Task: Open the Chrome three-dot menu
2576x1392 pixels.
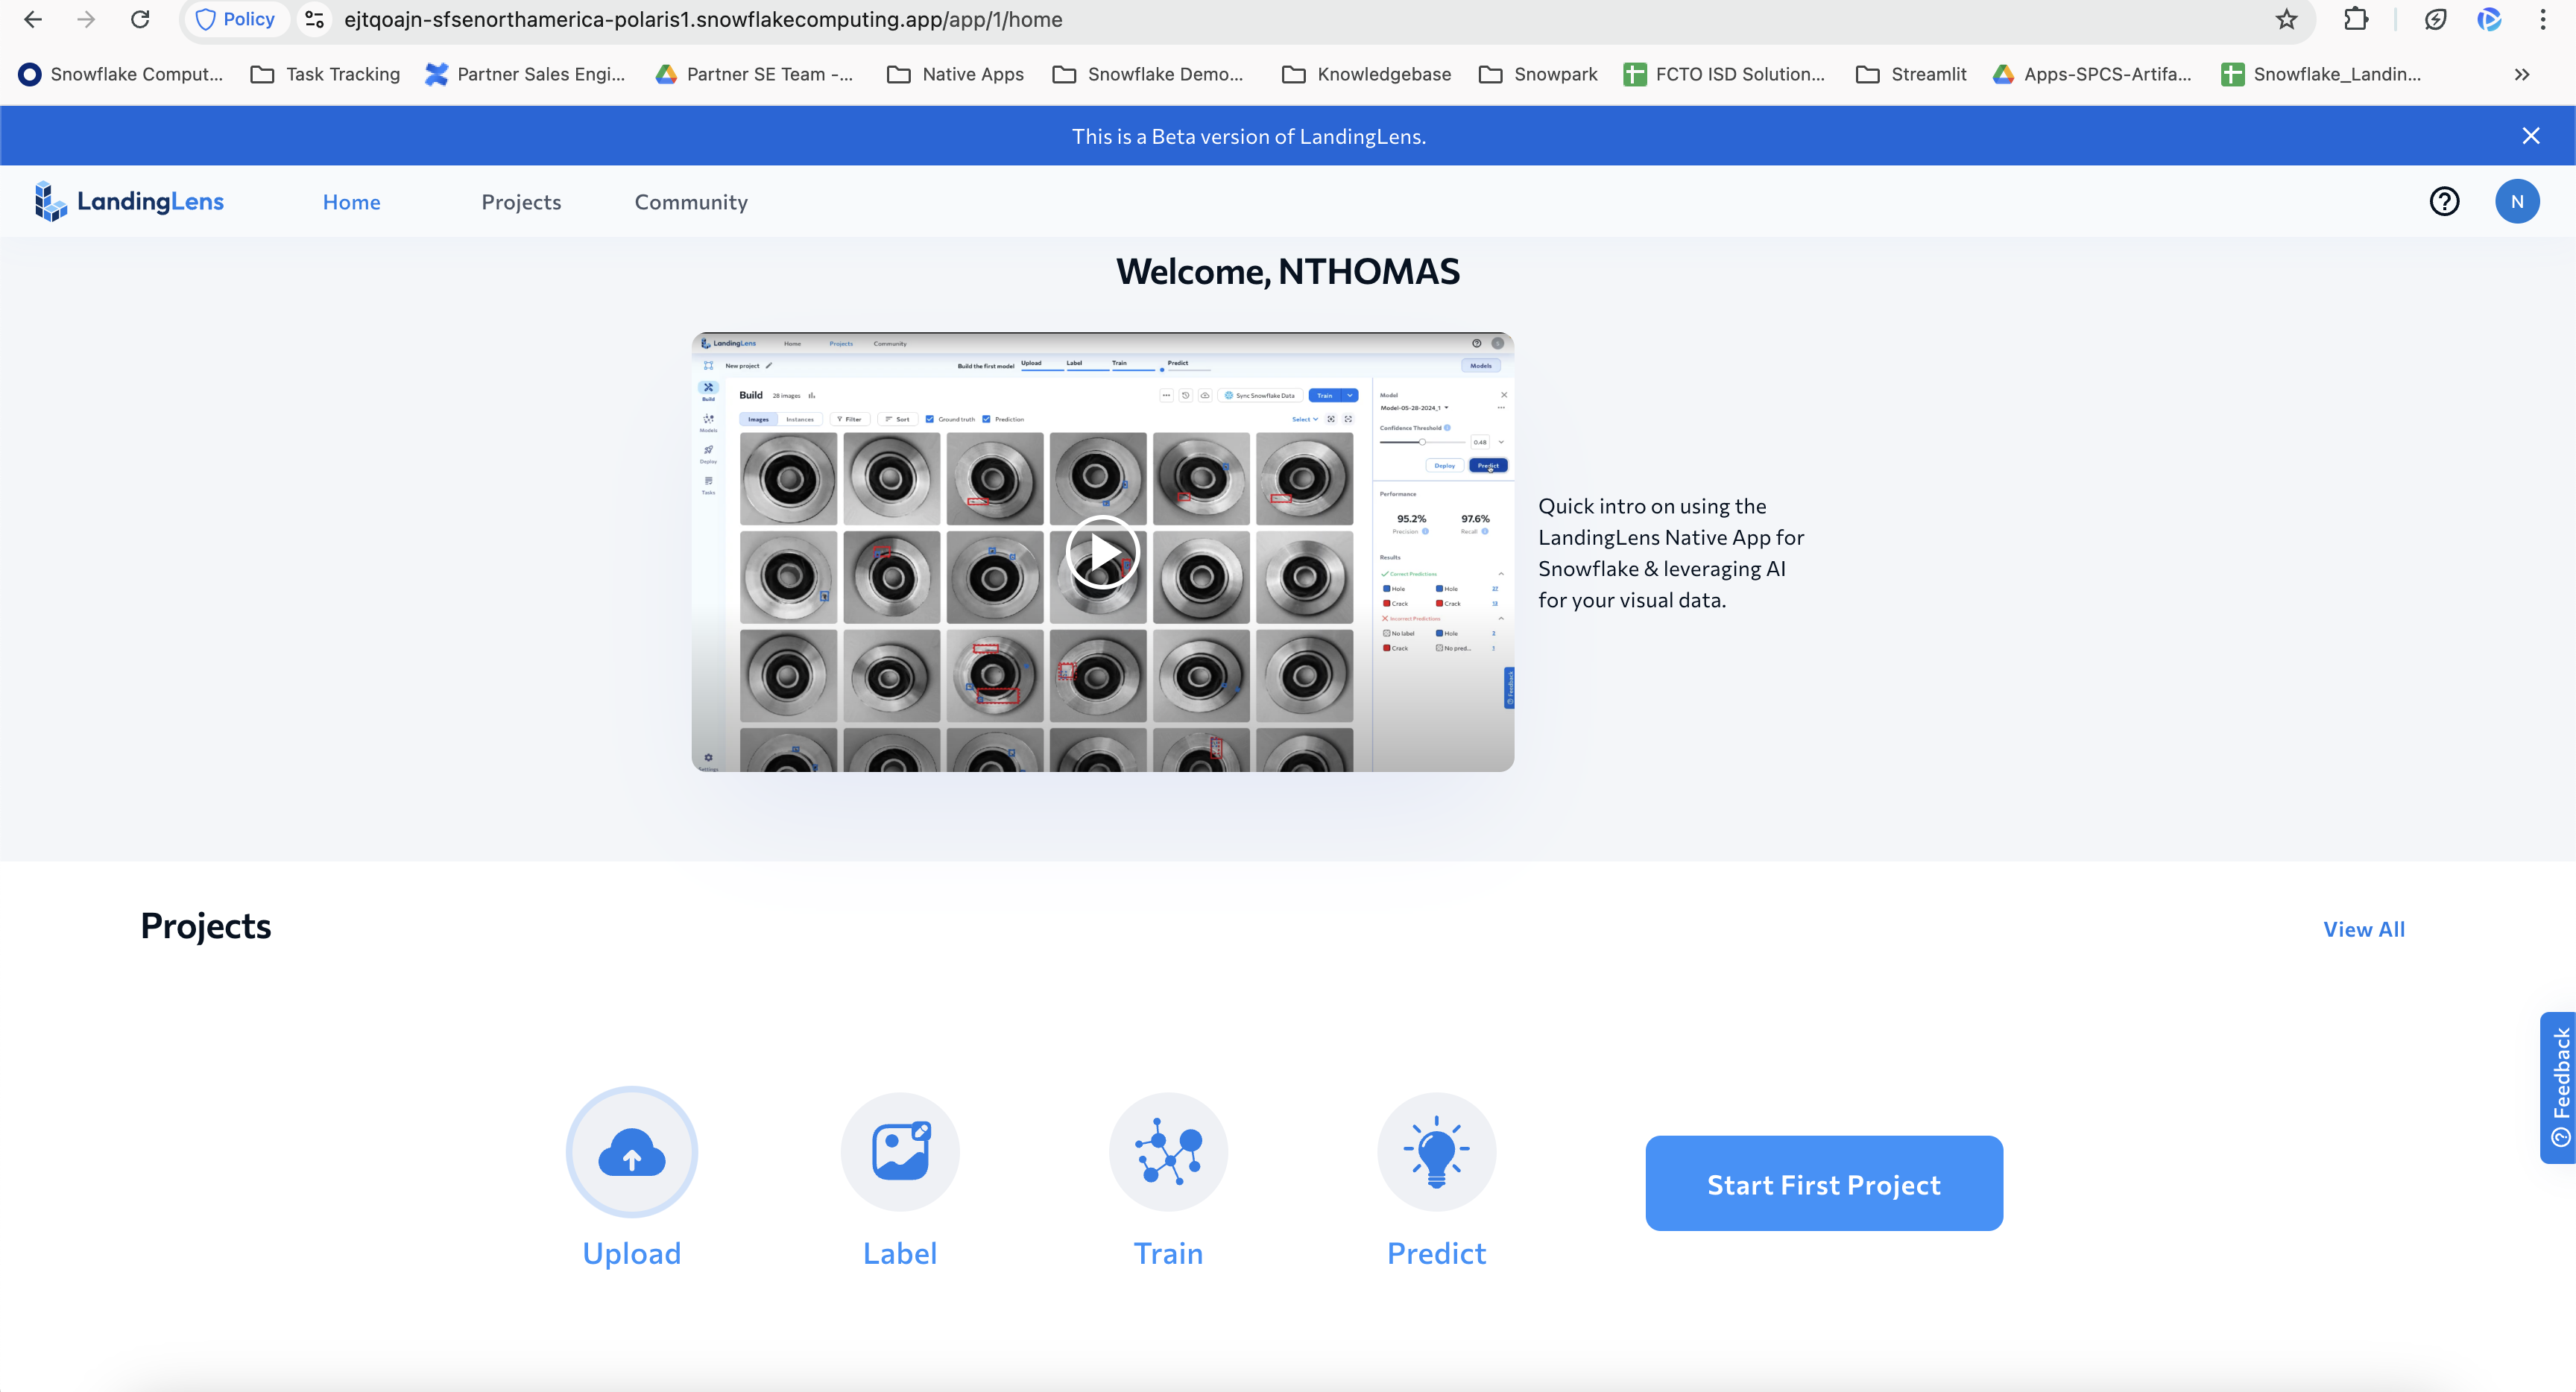Action: point(2542,20)
